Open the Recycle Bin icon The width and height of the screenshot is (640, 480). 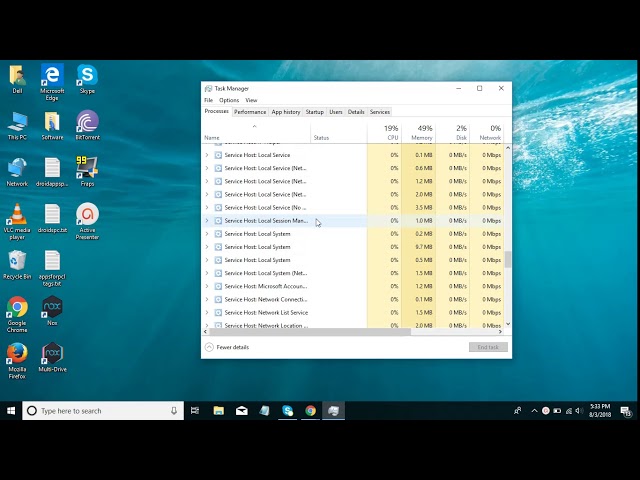point(17,265)
